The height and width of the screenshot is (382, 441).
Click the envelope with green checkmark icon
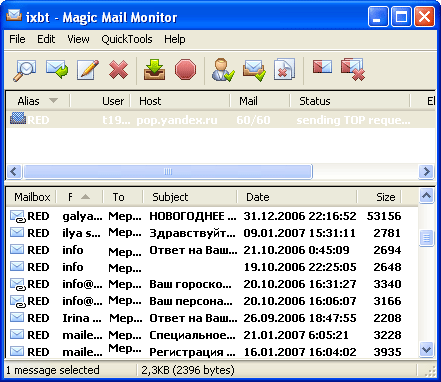[254, 70]
